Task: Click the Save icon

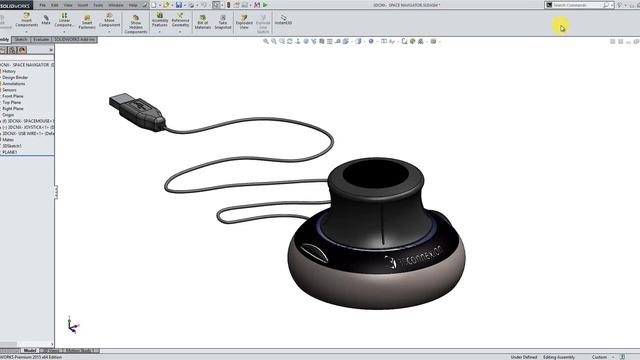Action: pos(179,5)
